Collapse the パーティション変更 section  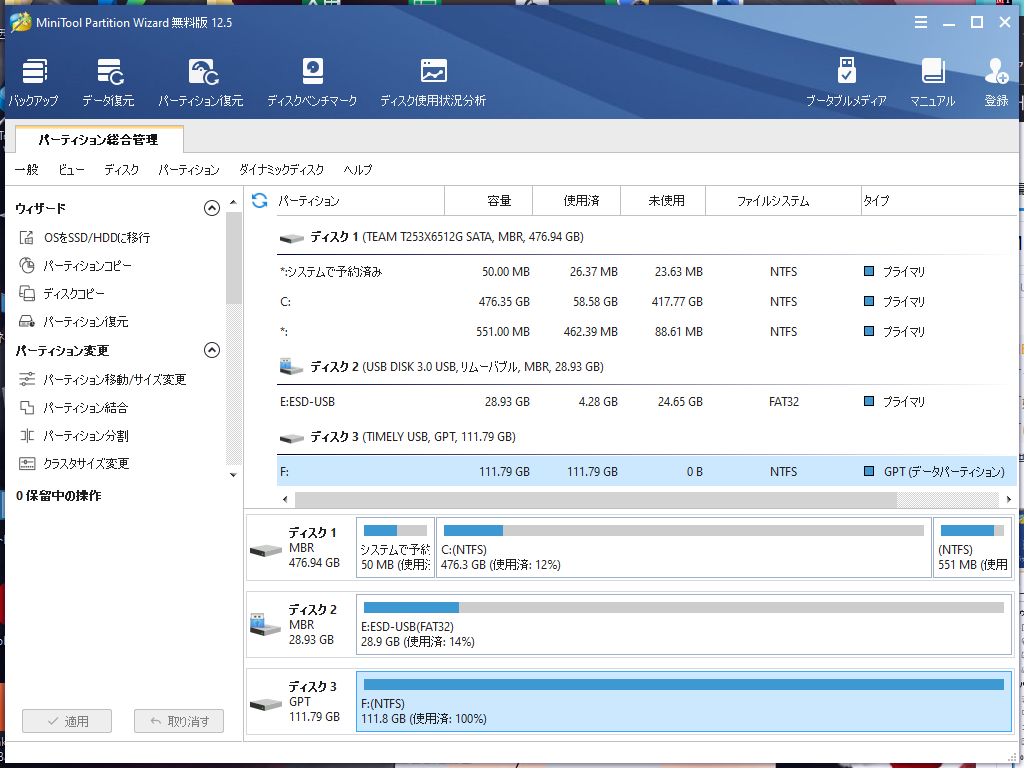(x=212, y=350)
